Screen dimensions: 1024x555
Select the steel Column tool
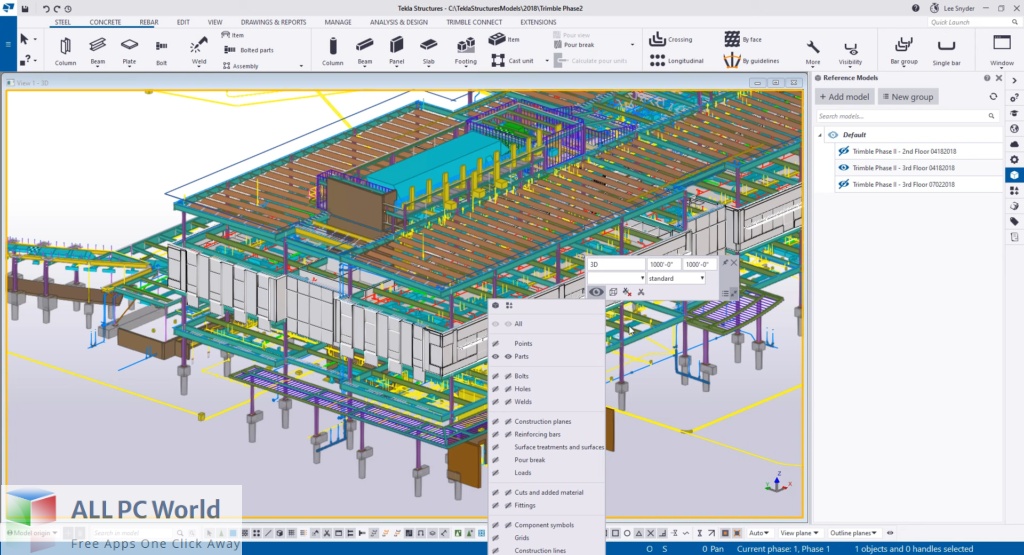(65, 52)
